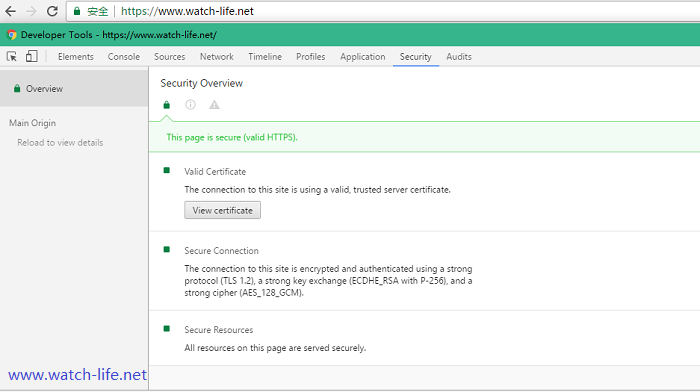Open the Audits tab

click(x=459, y=57)
